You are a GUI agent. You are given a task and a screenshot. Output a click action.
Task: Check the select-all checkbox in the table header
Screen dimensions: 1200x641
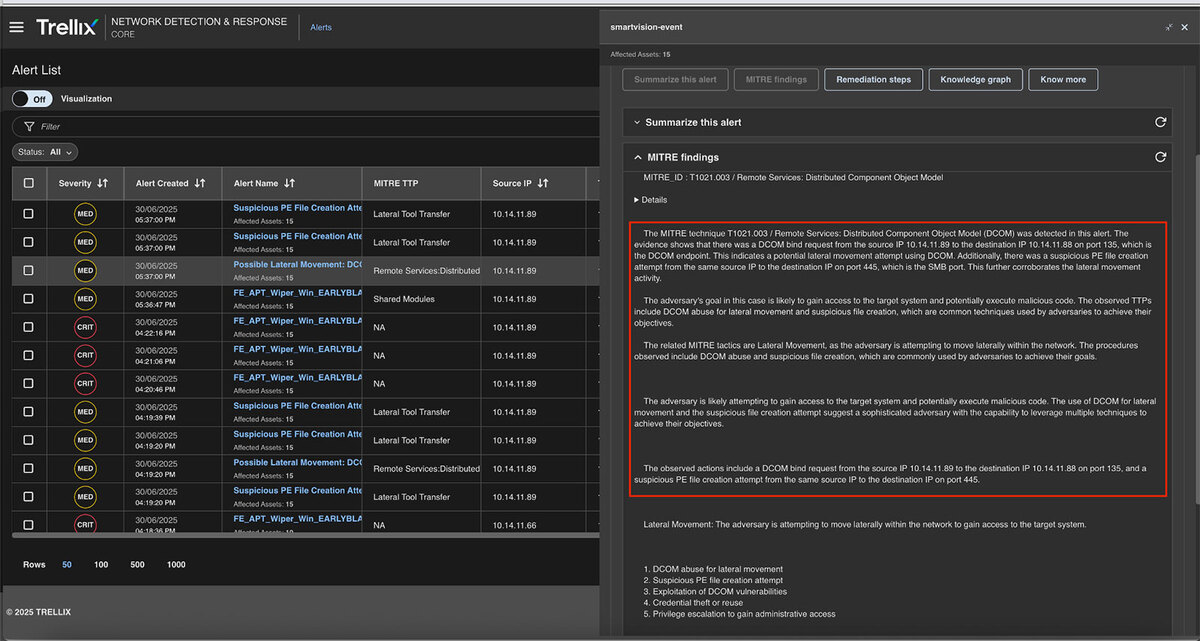pos(28,183)
